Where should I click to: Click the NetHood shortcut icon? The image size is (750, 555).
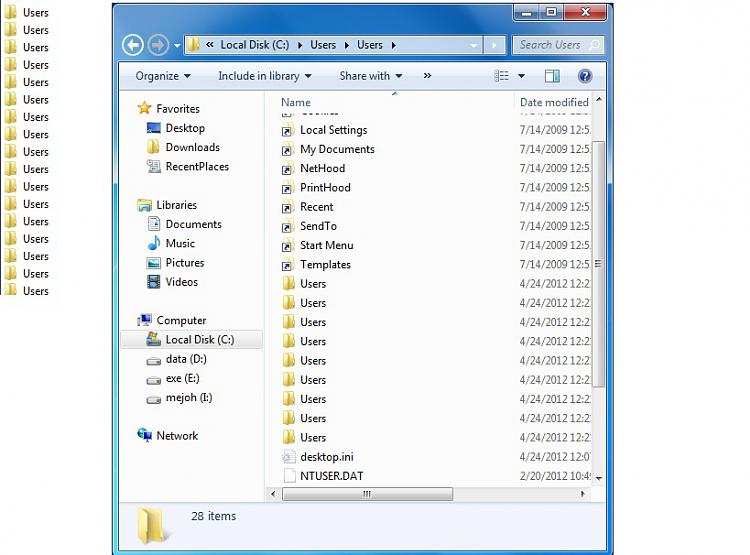287,169
